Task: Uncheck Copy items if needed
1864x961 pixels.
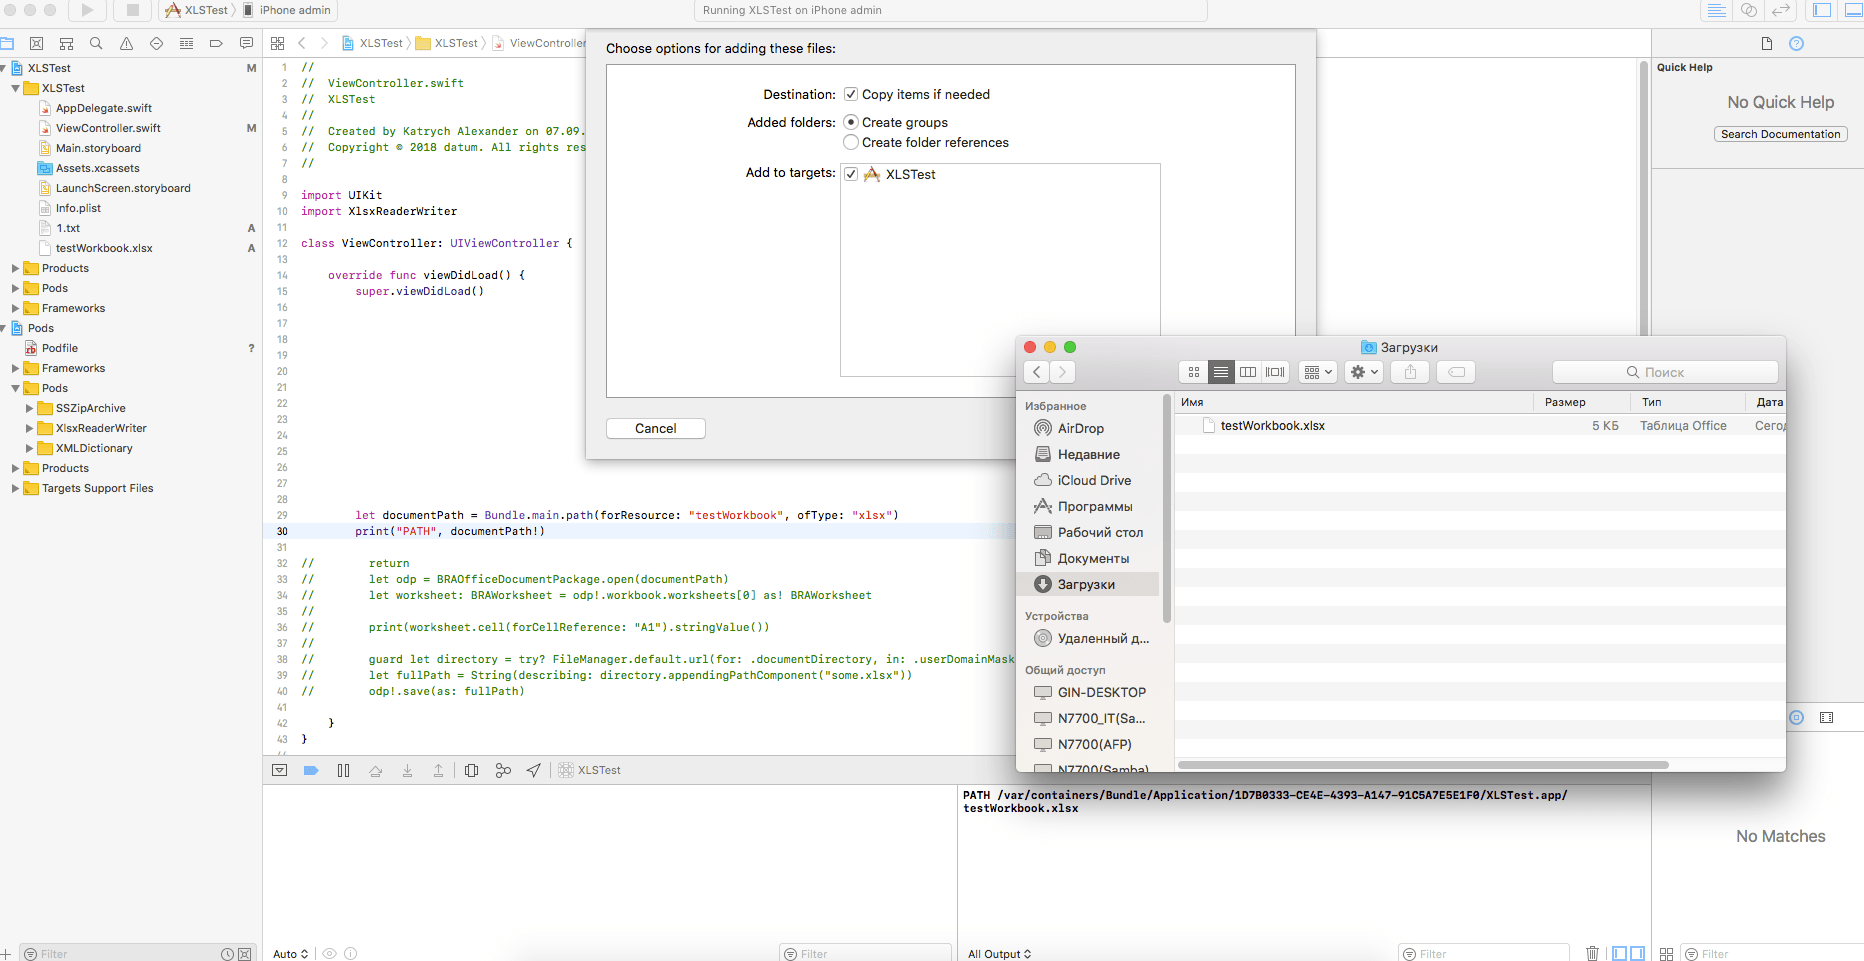Action: click(x=851, y=94)
